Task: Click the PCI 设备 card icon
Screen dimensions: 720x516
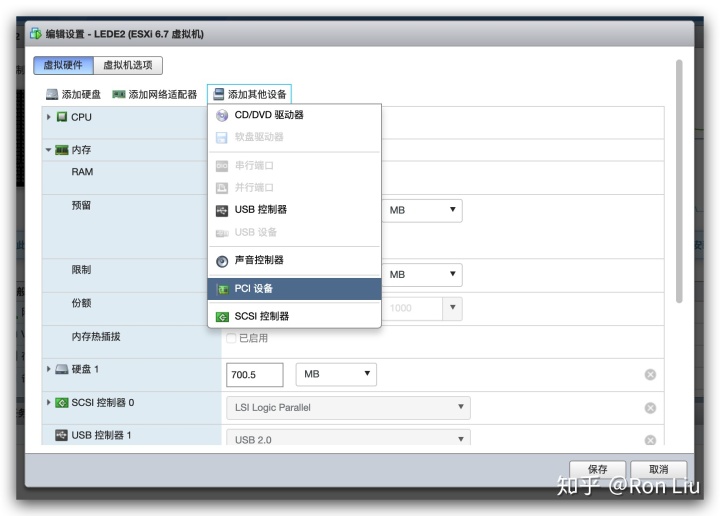Action: coord(223,289)
